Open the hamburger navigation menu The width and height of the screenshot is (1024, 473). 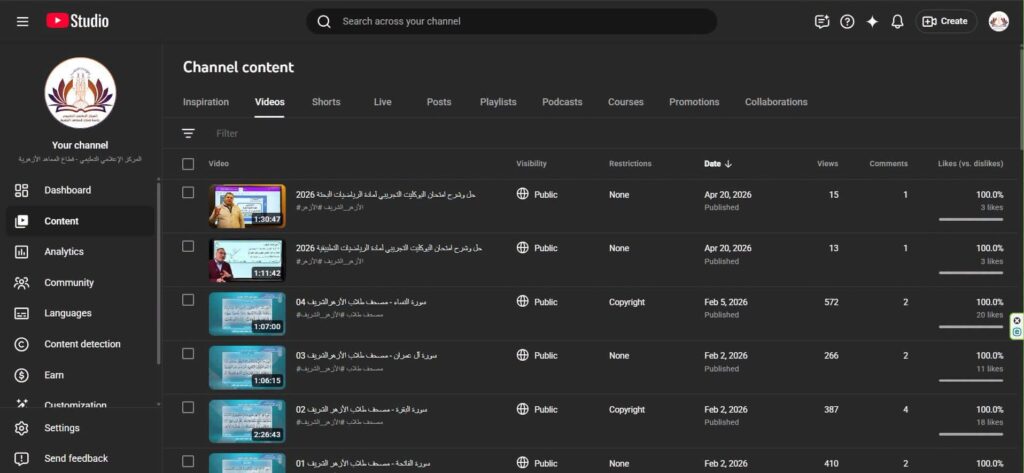pos(22,22)
